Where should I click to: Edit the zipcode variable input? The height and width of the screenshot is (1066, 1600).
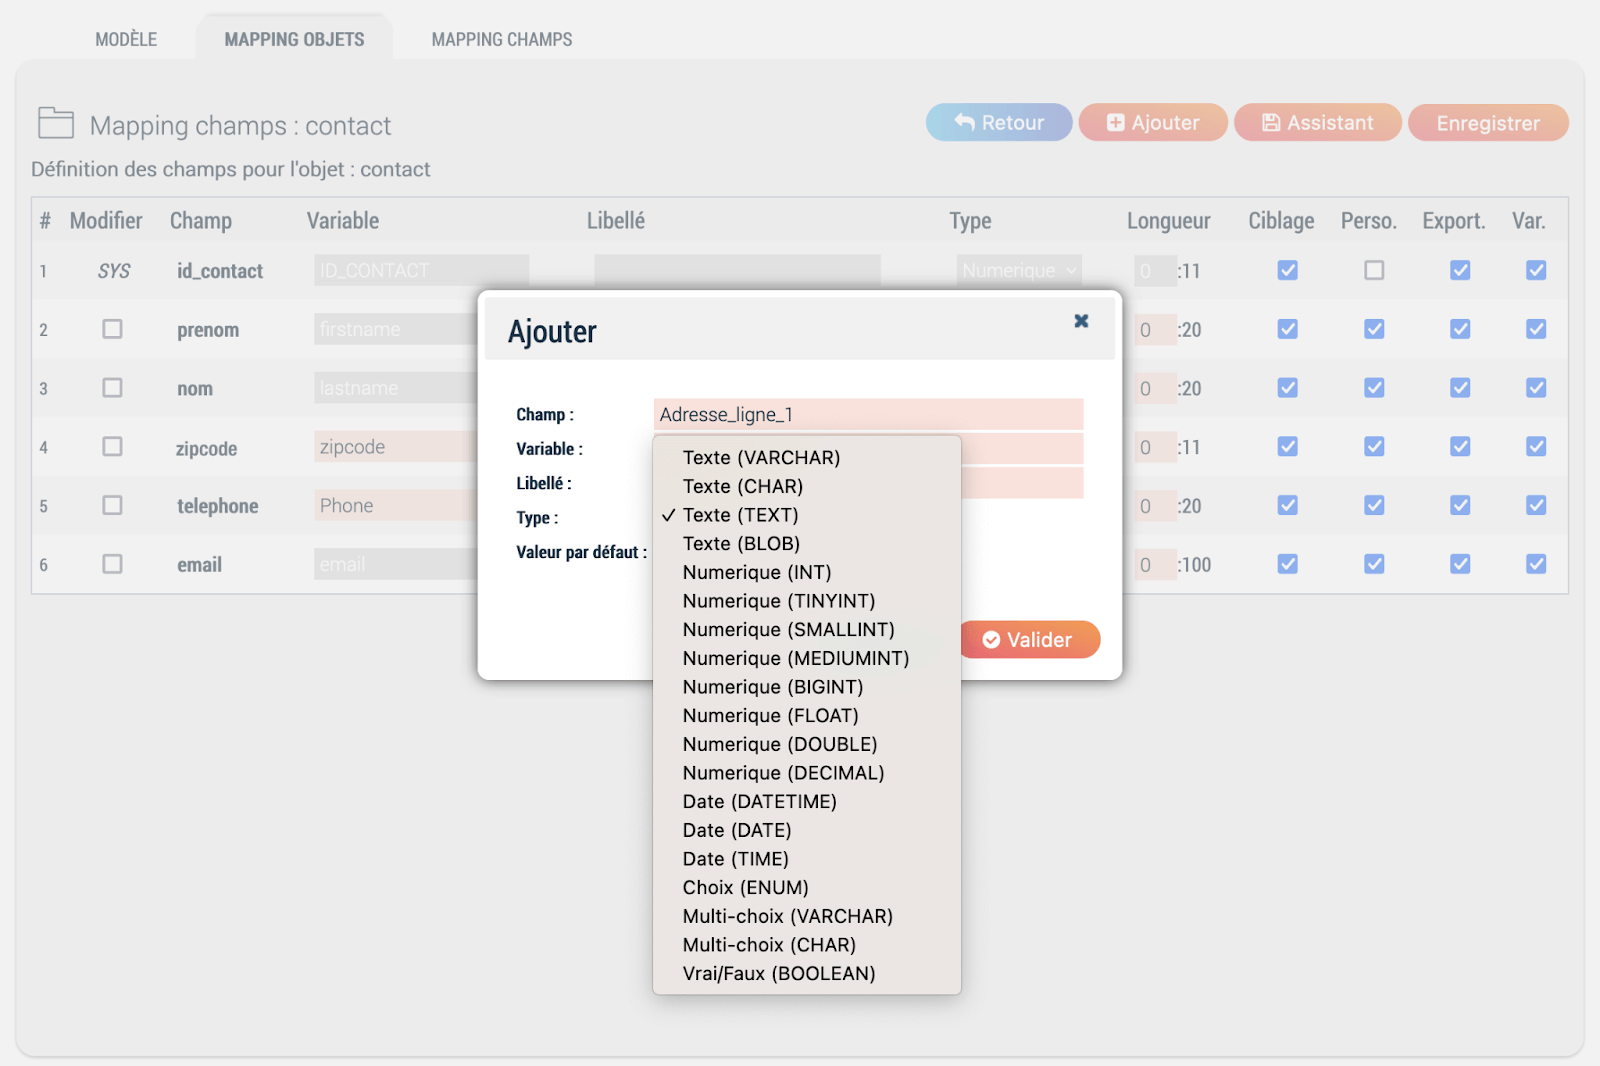coord(396,447)
